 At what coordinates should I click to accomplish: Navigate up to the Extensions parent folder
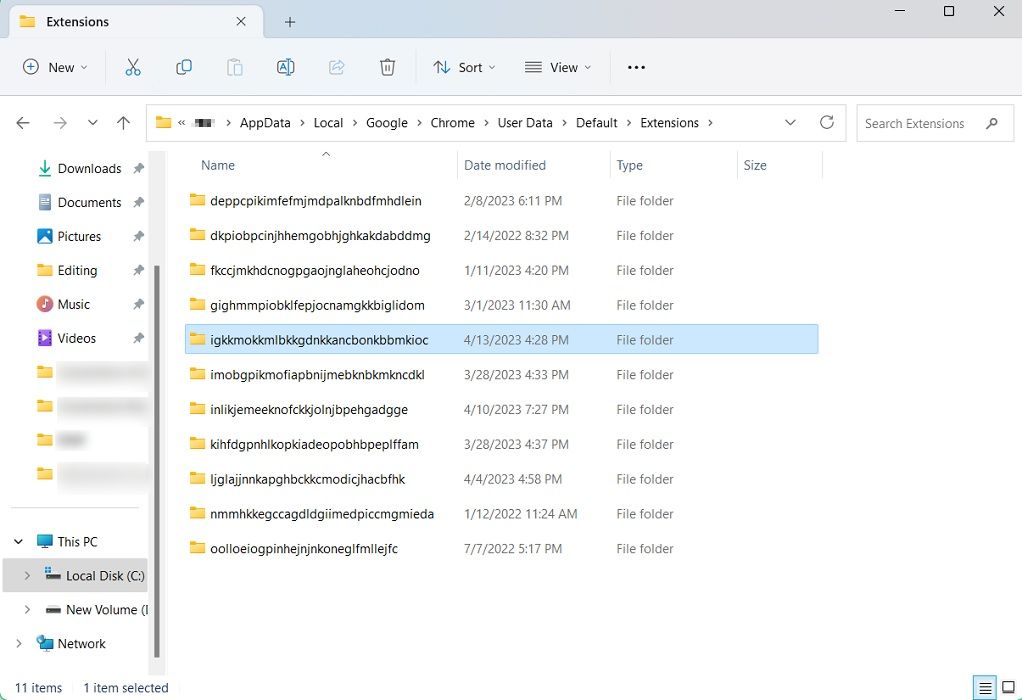[x=122, y=123]
